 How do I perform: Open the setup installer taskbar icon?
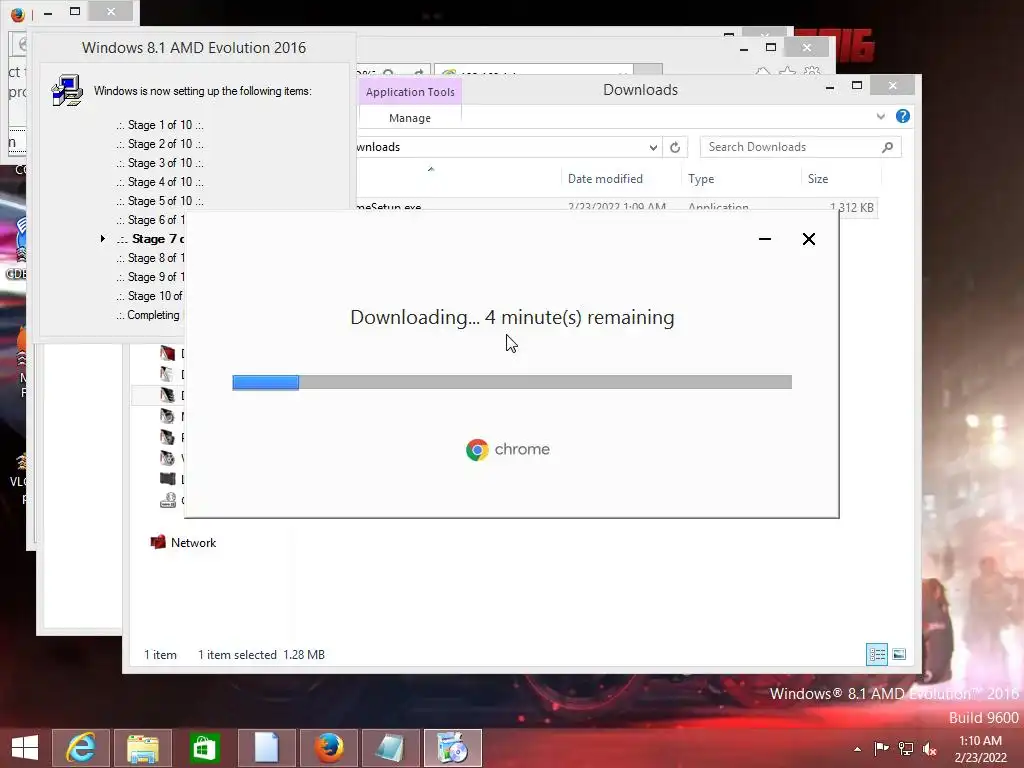click(453, 748)
